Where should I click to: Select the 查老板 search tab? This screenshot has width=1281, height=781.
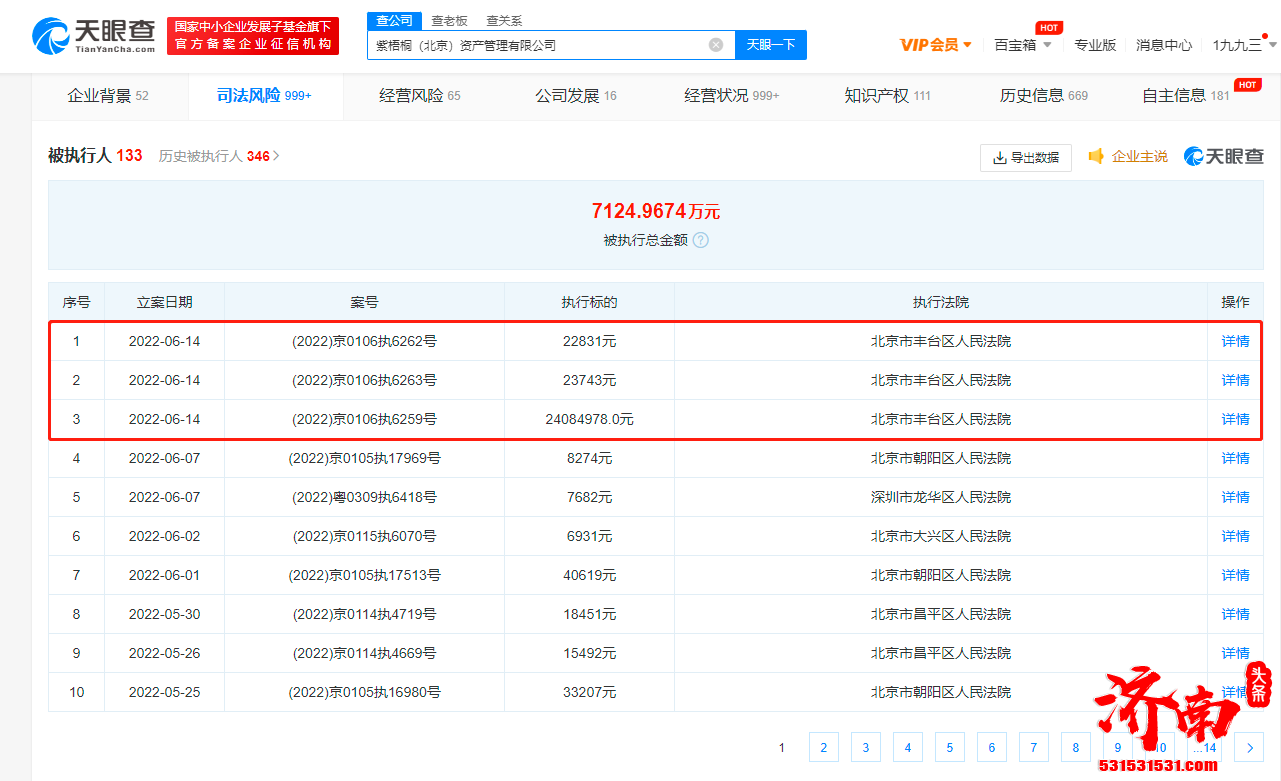point(449,20)
